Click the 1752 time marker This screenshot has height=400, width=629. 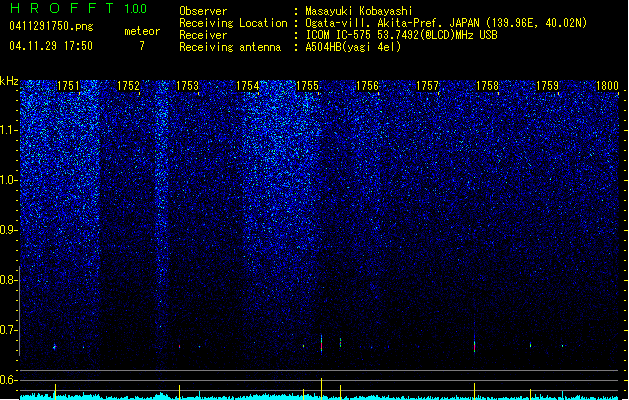click(128, 86)
